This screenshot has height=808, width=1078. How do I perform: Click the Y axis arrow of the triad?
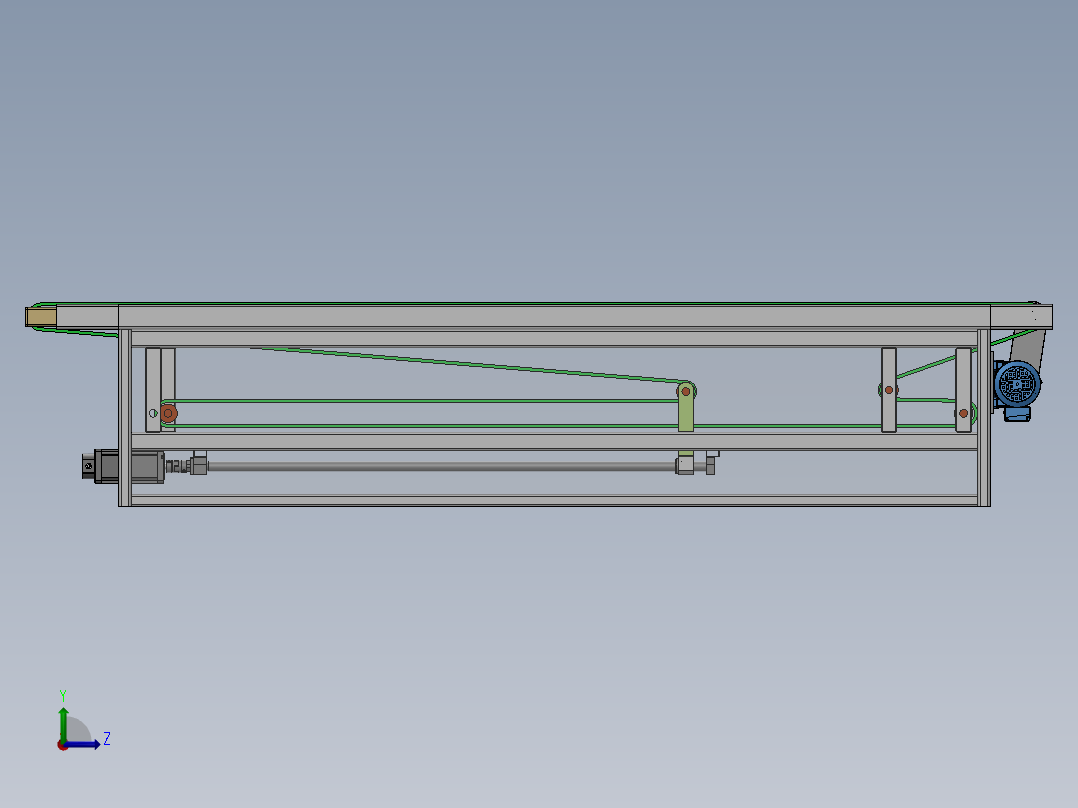(63, 723)
